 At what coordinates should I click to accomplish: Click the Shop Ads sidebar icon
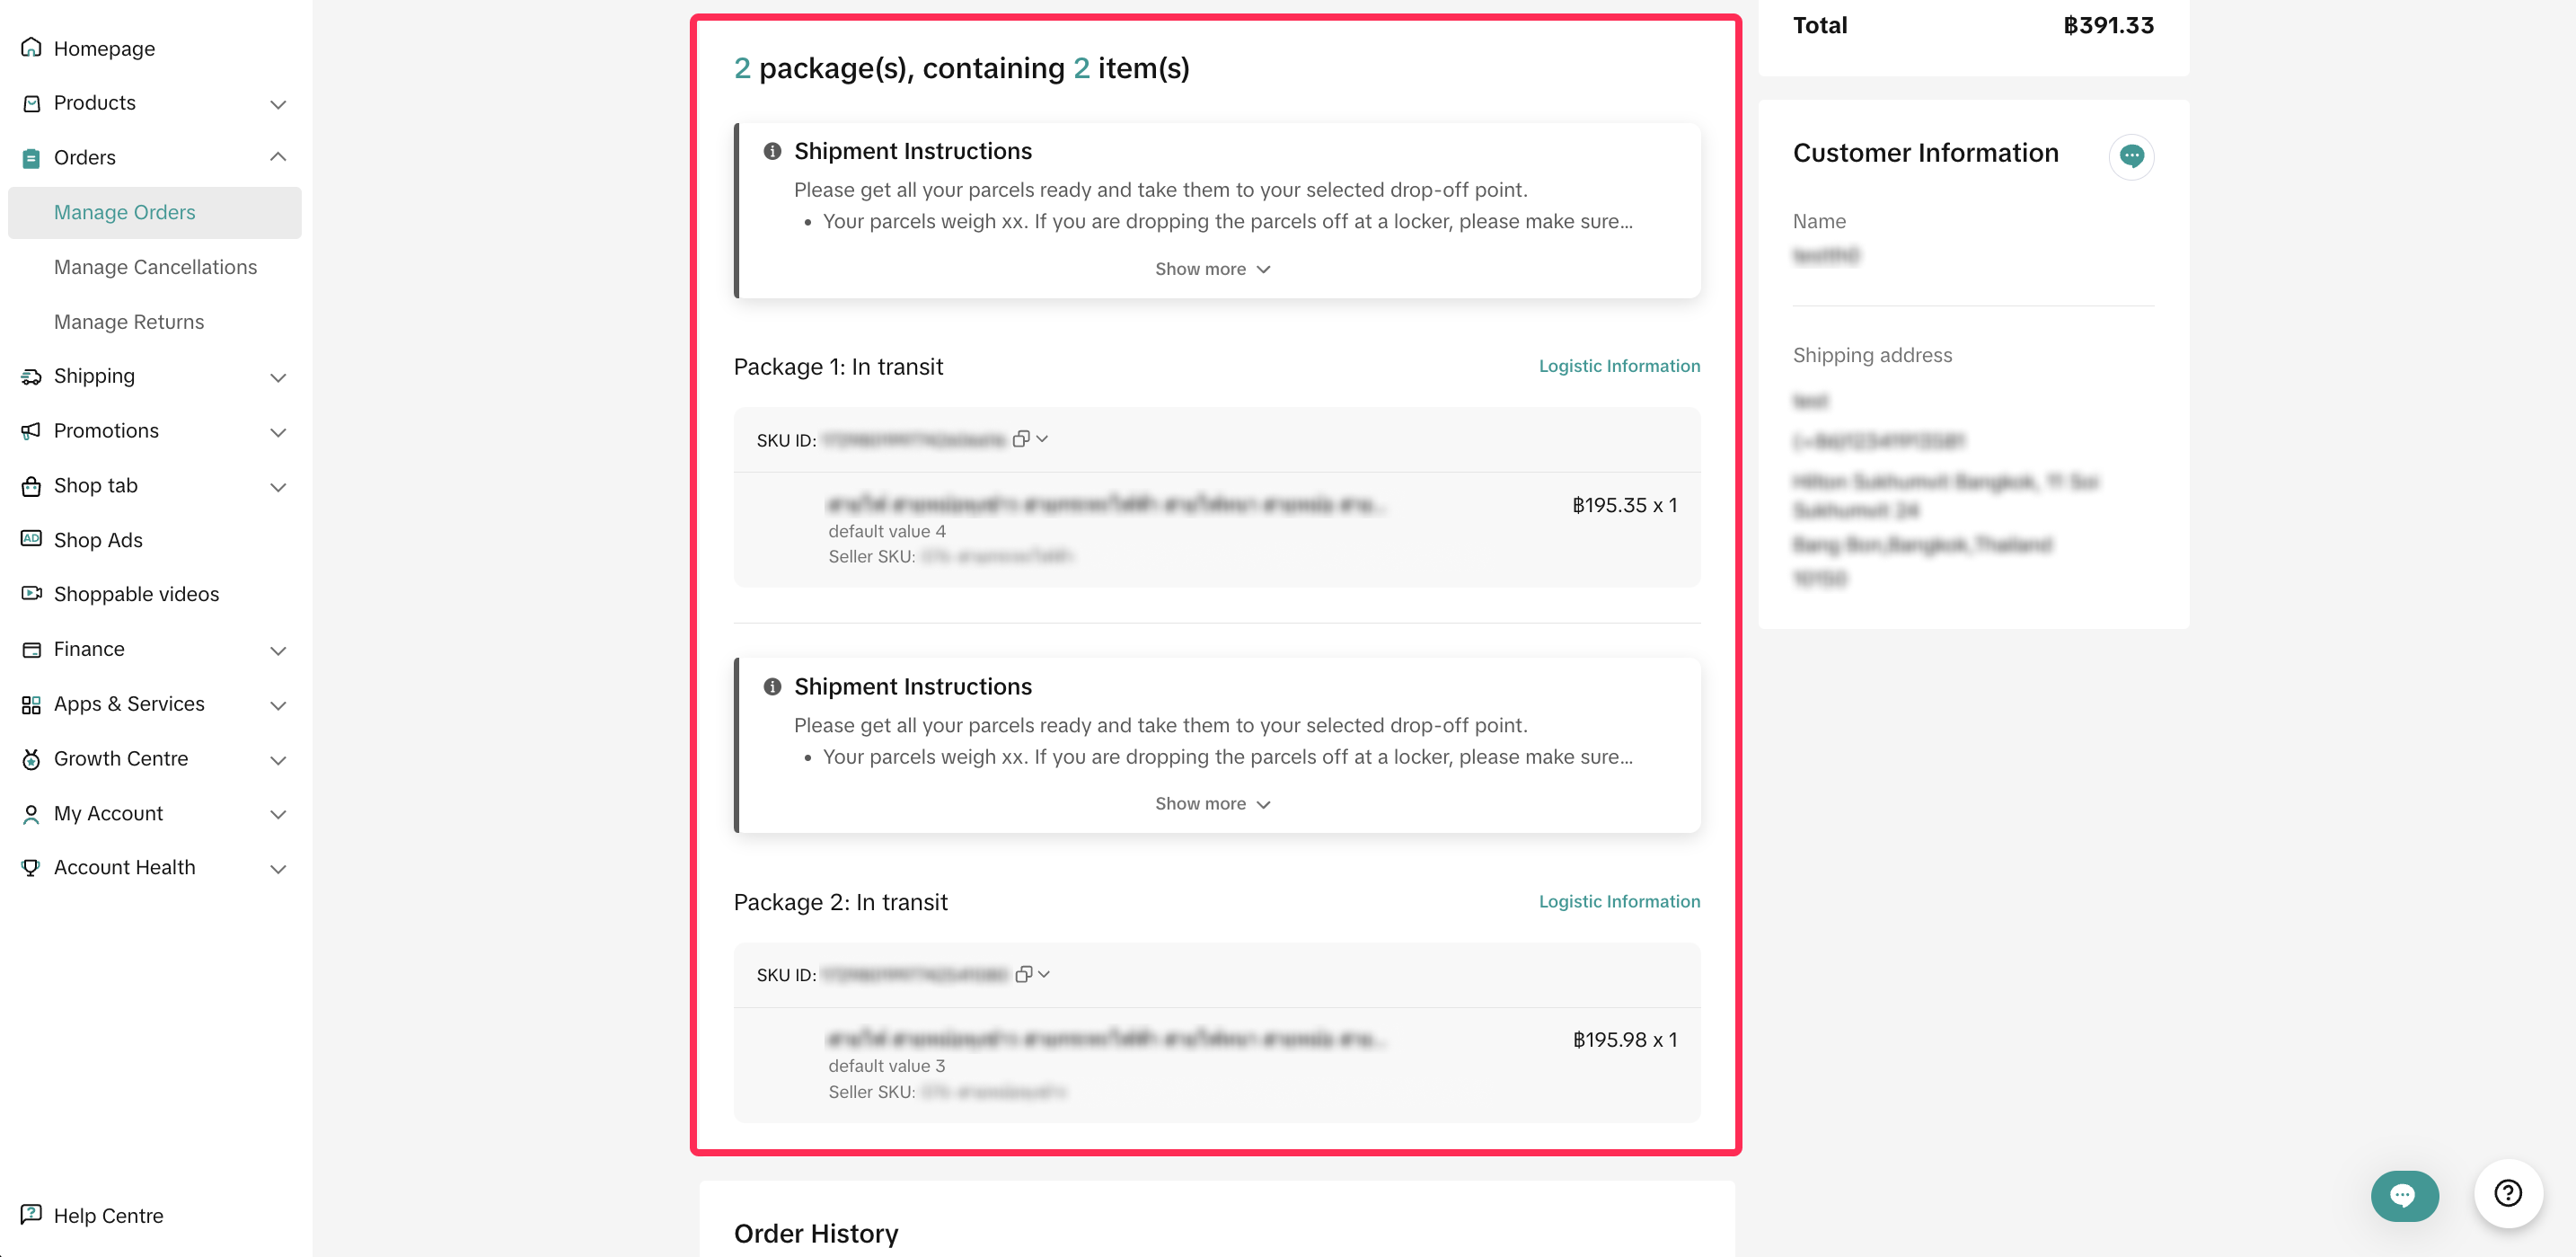coord(31,539)
